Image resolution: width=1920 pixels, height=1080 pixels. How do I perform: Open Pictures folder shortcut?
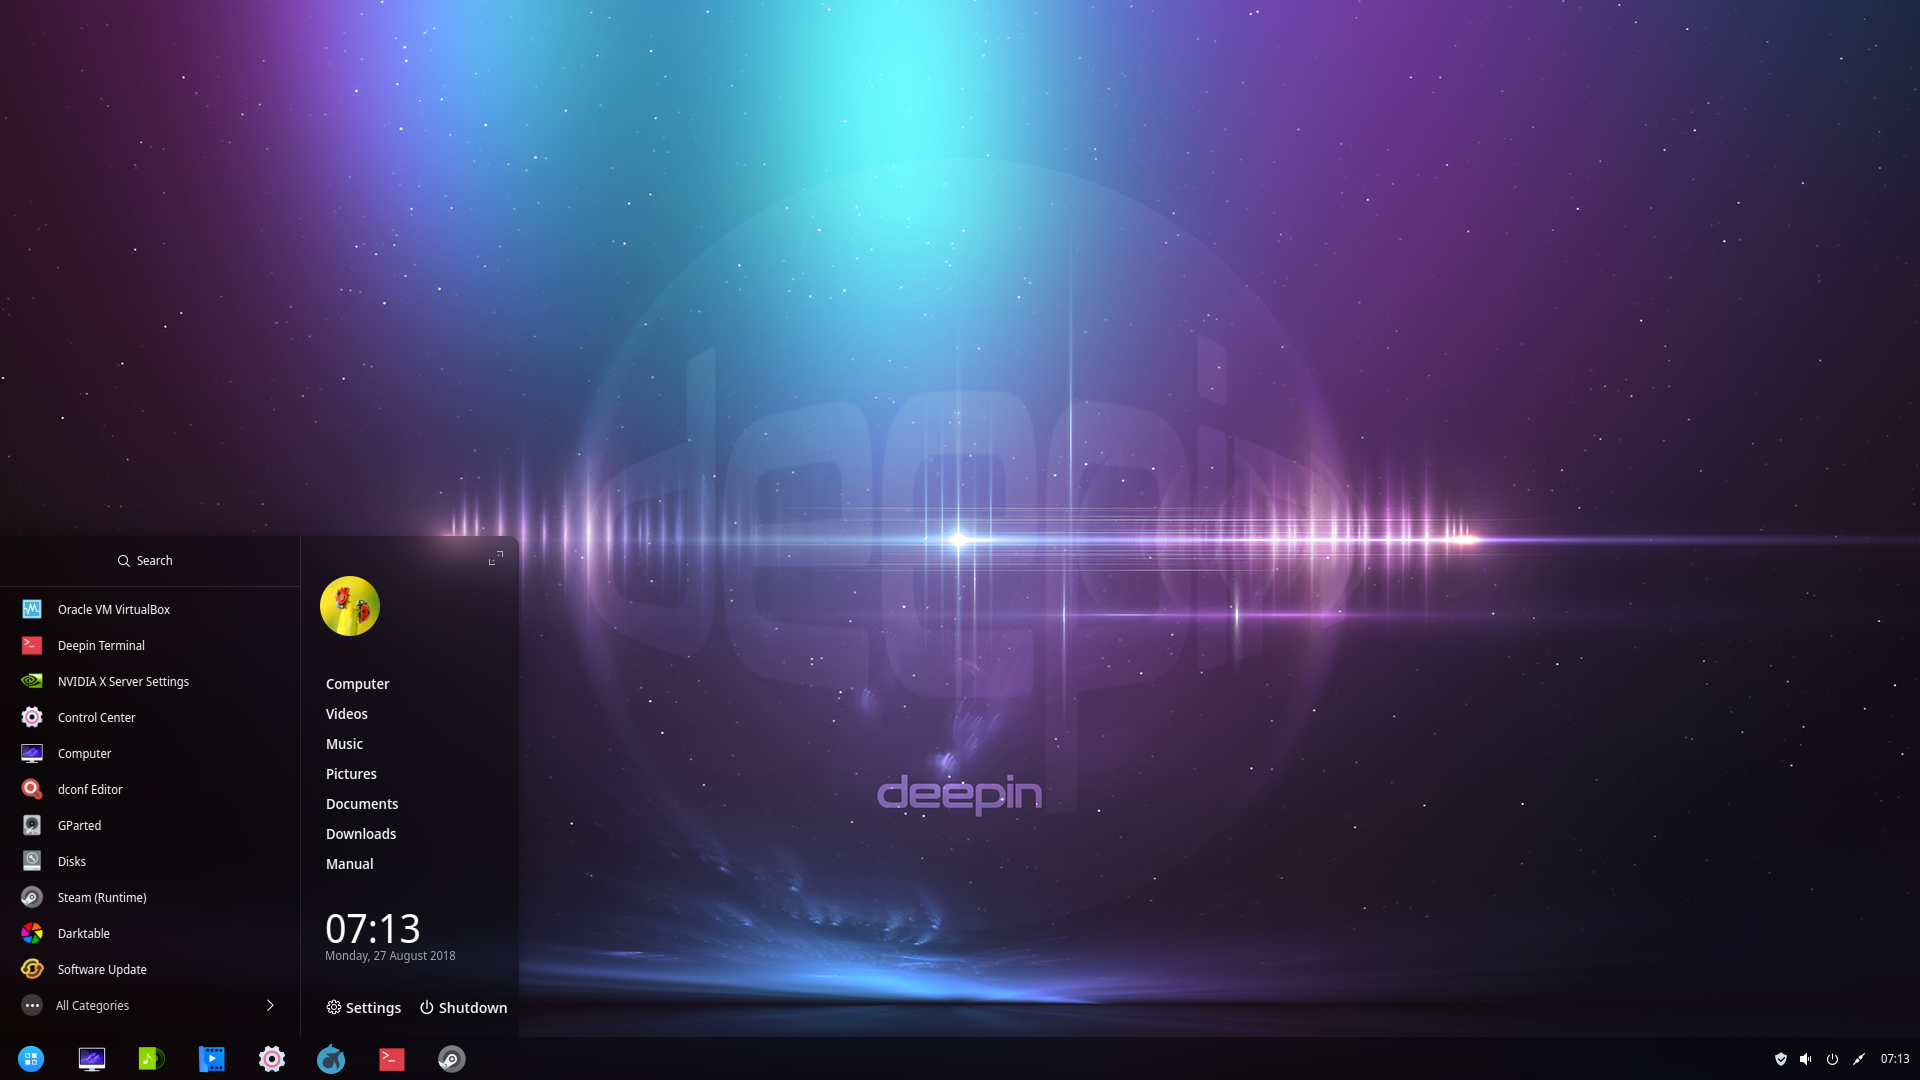tap(351, 774)
